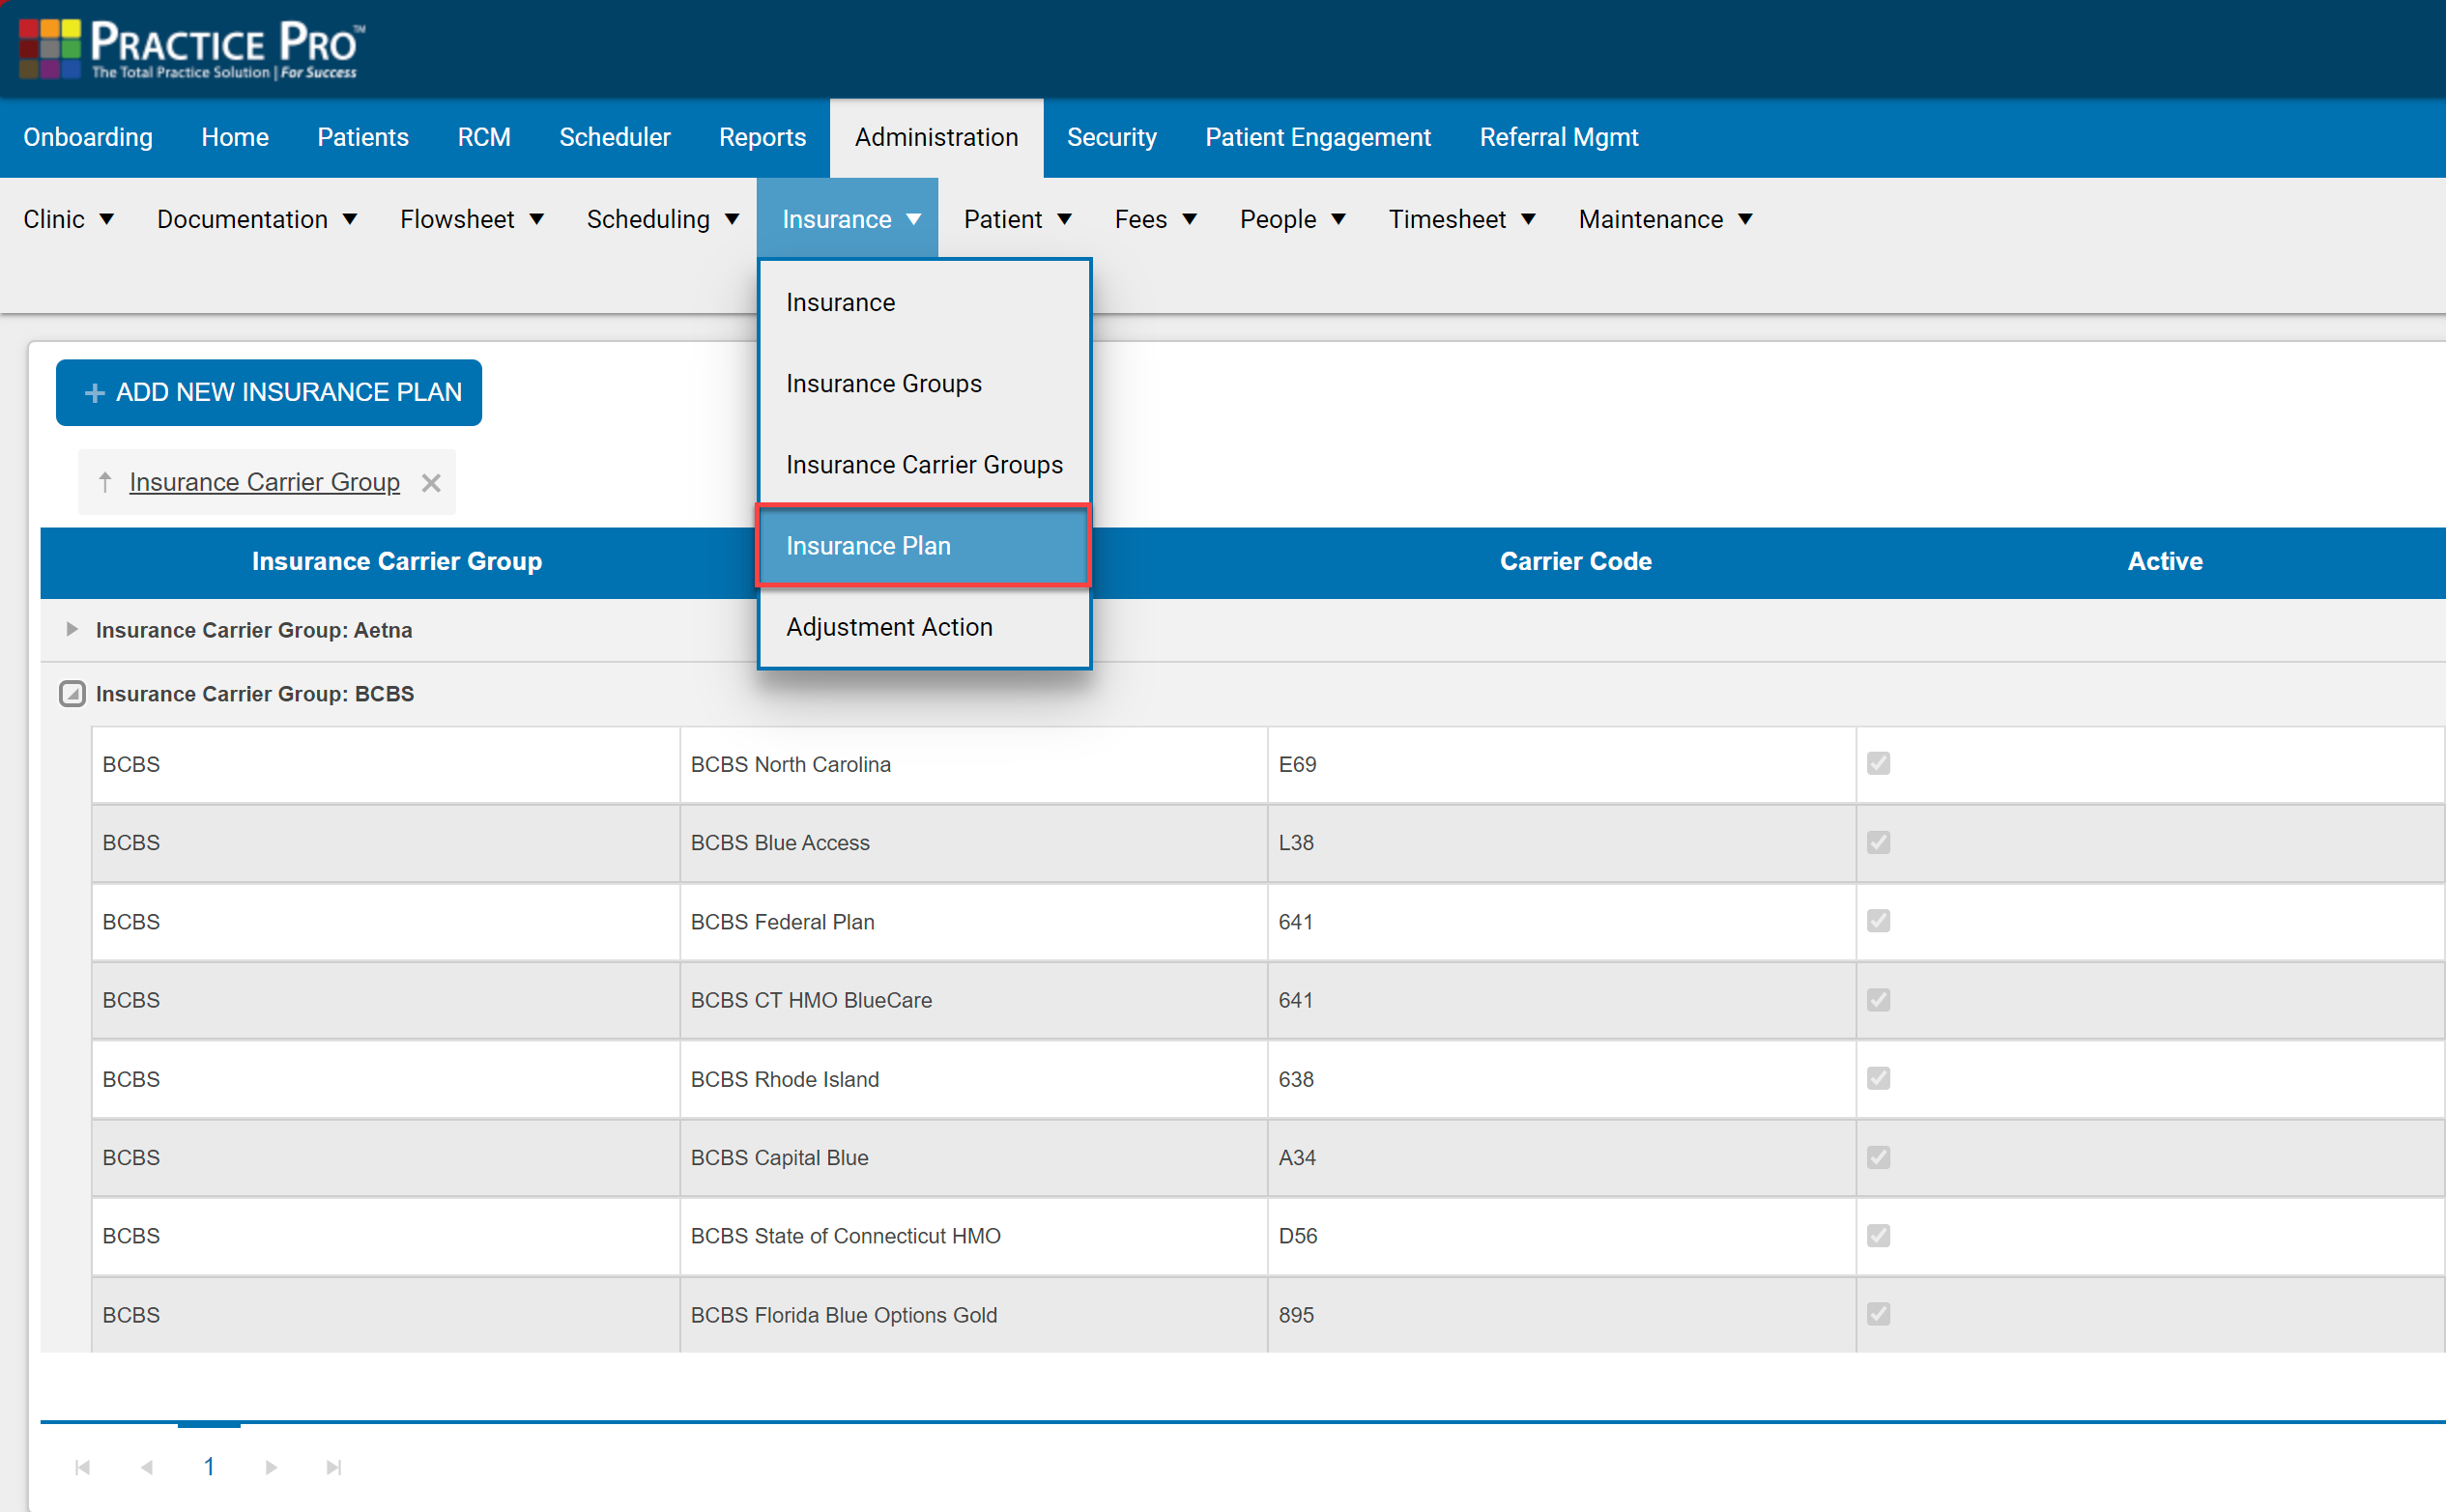Image resolution: width=2446 pixels, height=1512 pixels.
Task: Jump to the last page arrow
Action: point(334,1467)
